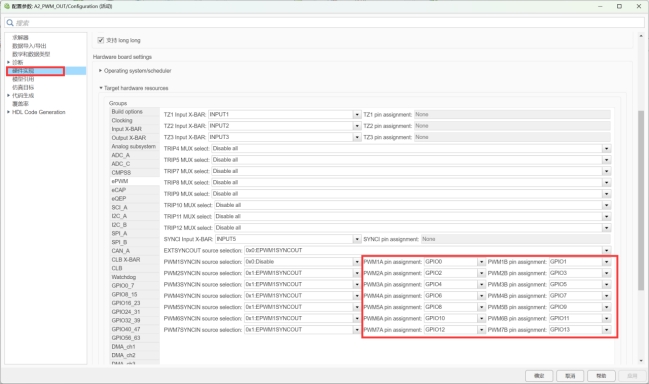Select 求解器 in the left tree

(20, 38)
